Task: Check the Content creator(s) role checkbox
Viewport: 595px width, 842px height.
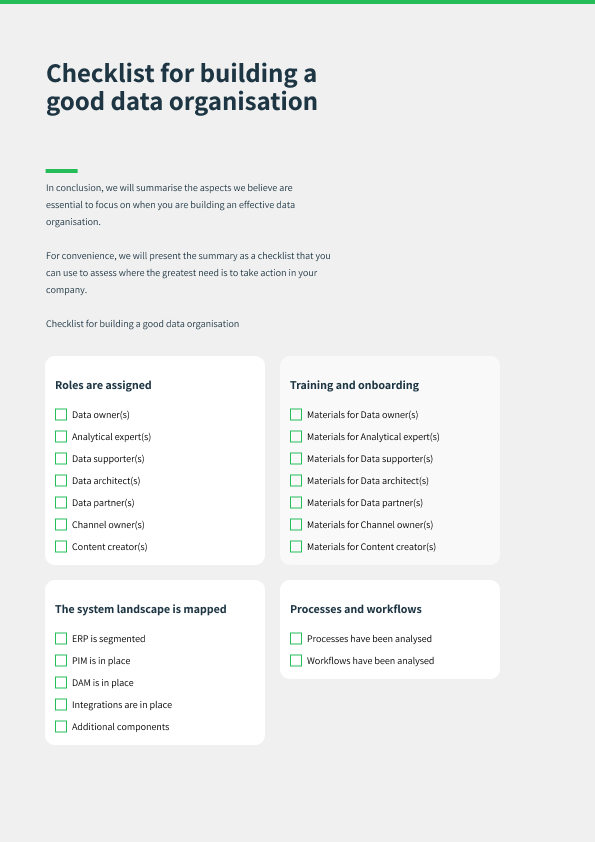Action: point(61,547)
